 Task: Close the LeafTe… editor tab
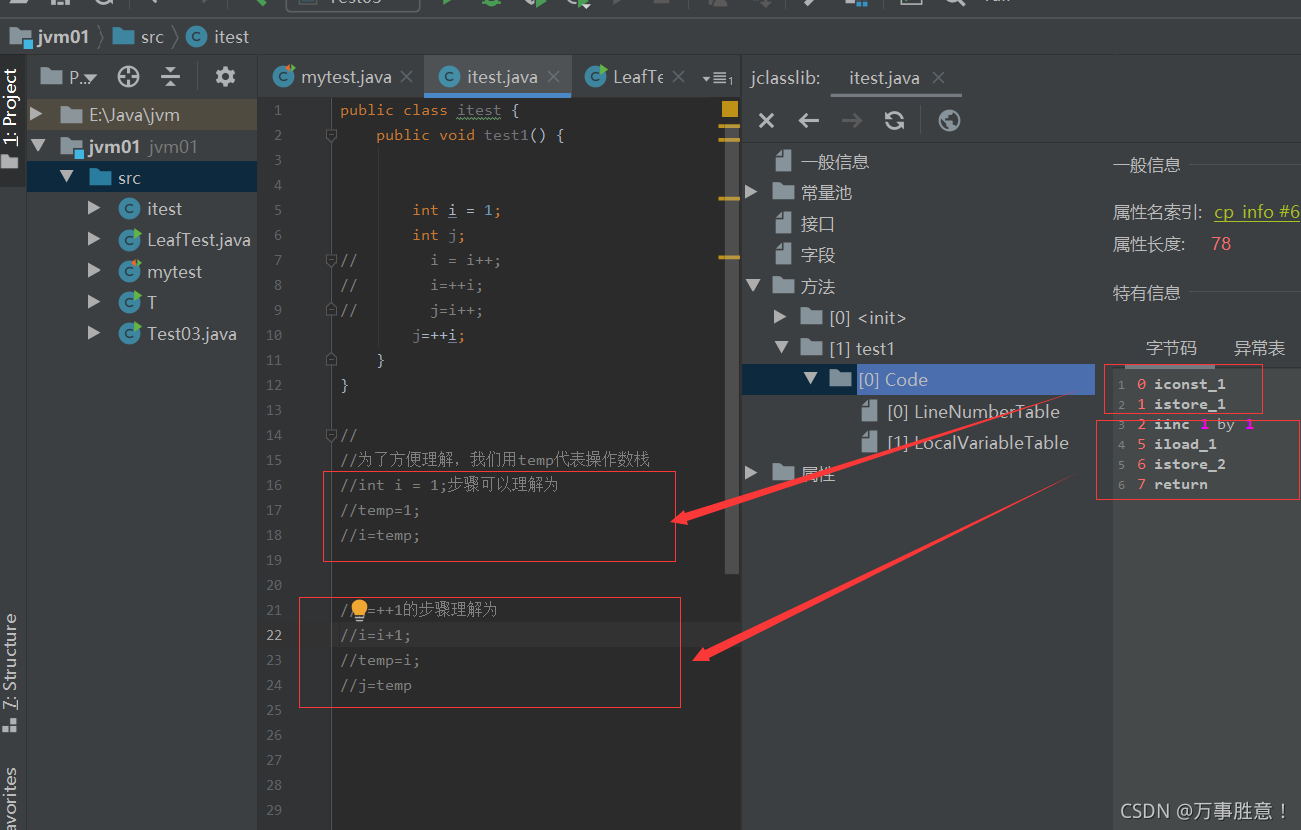[x=678, y=77]
